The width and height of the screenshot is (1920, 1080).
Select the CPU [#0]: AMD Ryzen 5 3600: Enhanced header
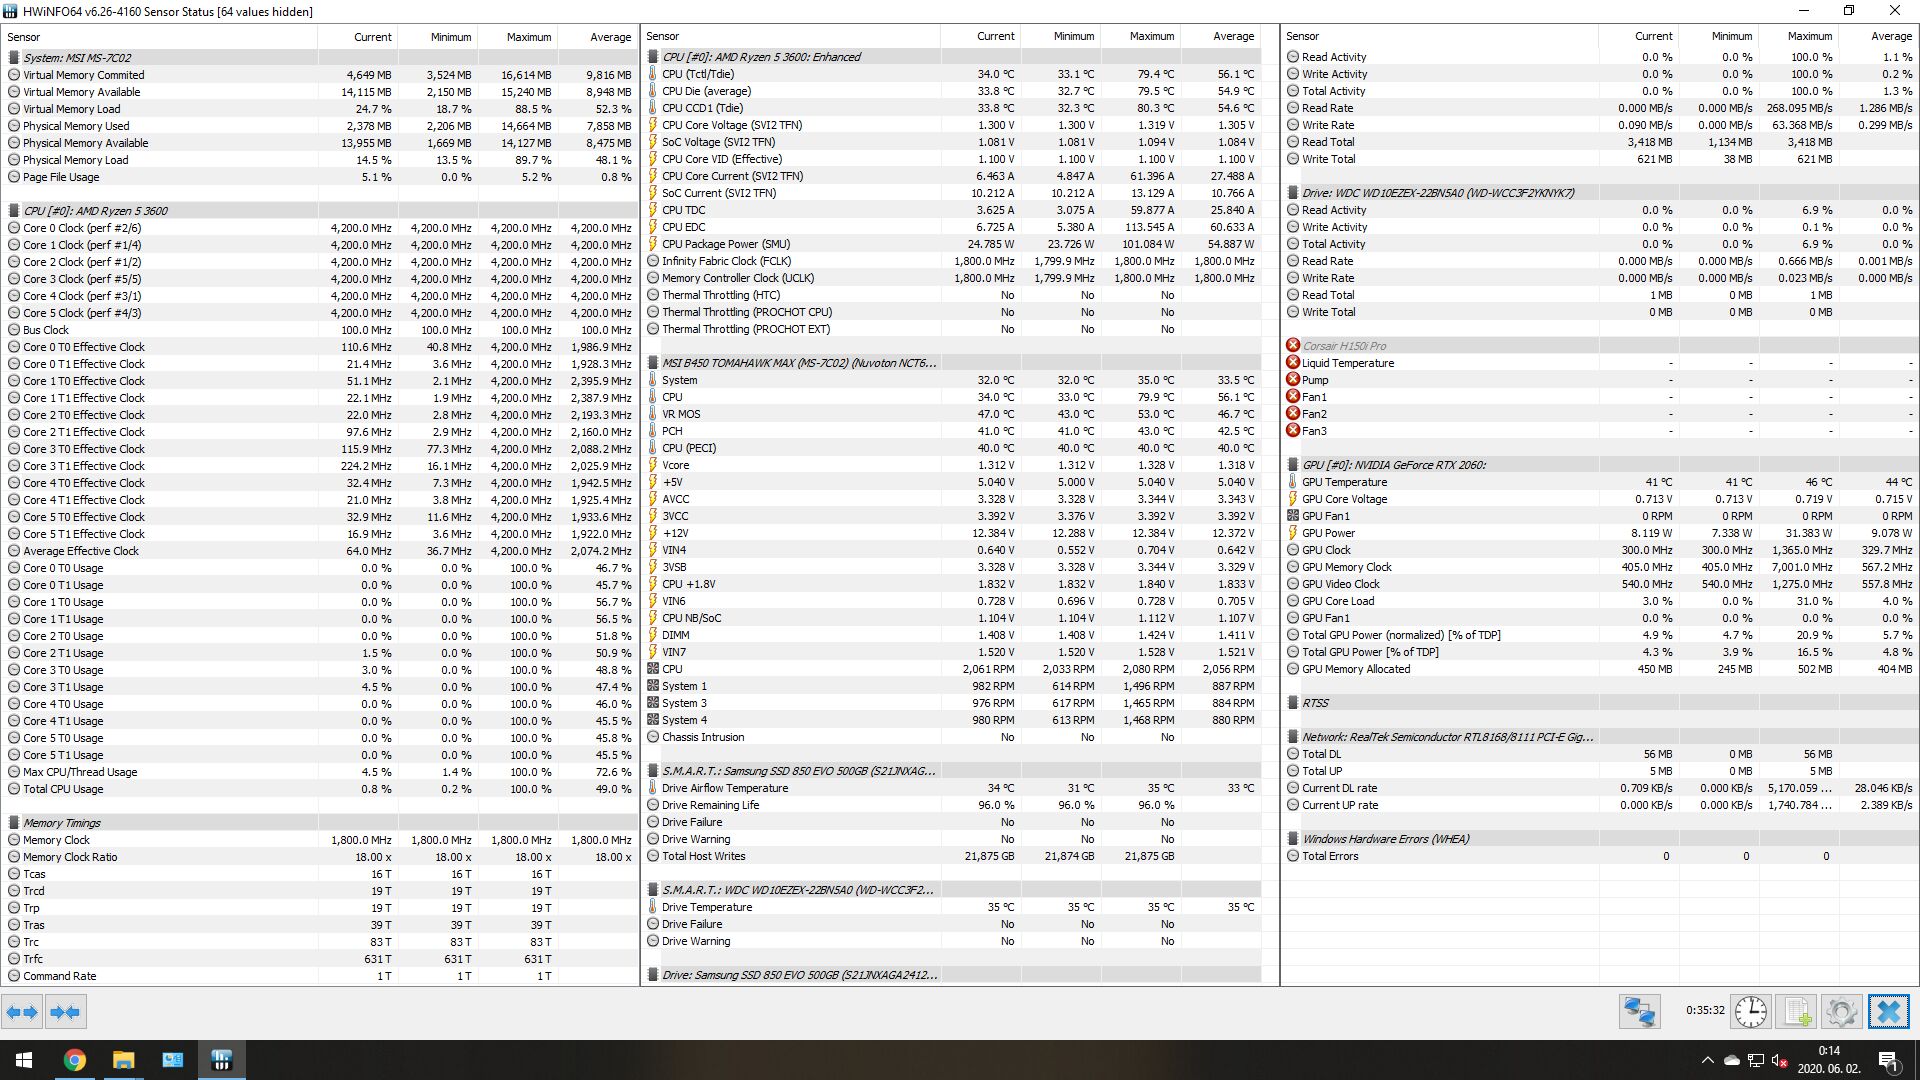(x=951, y=57)
